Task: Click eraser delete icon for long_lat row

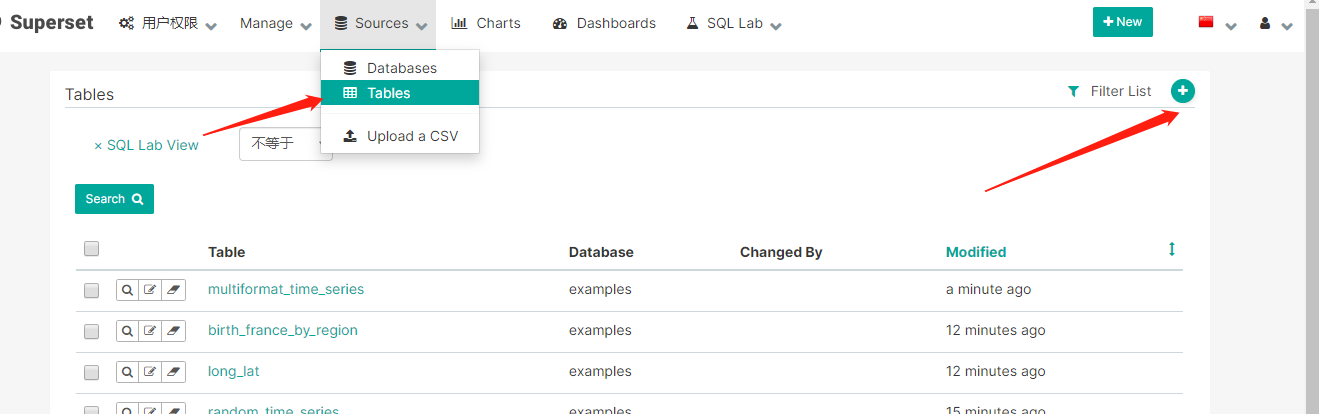Action: (x=174, y=372)
